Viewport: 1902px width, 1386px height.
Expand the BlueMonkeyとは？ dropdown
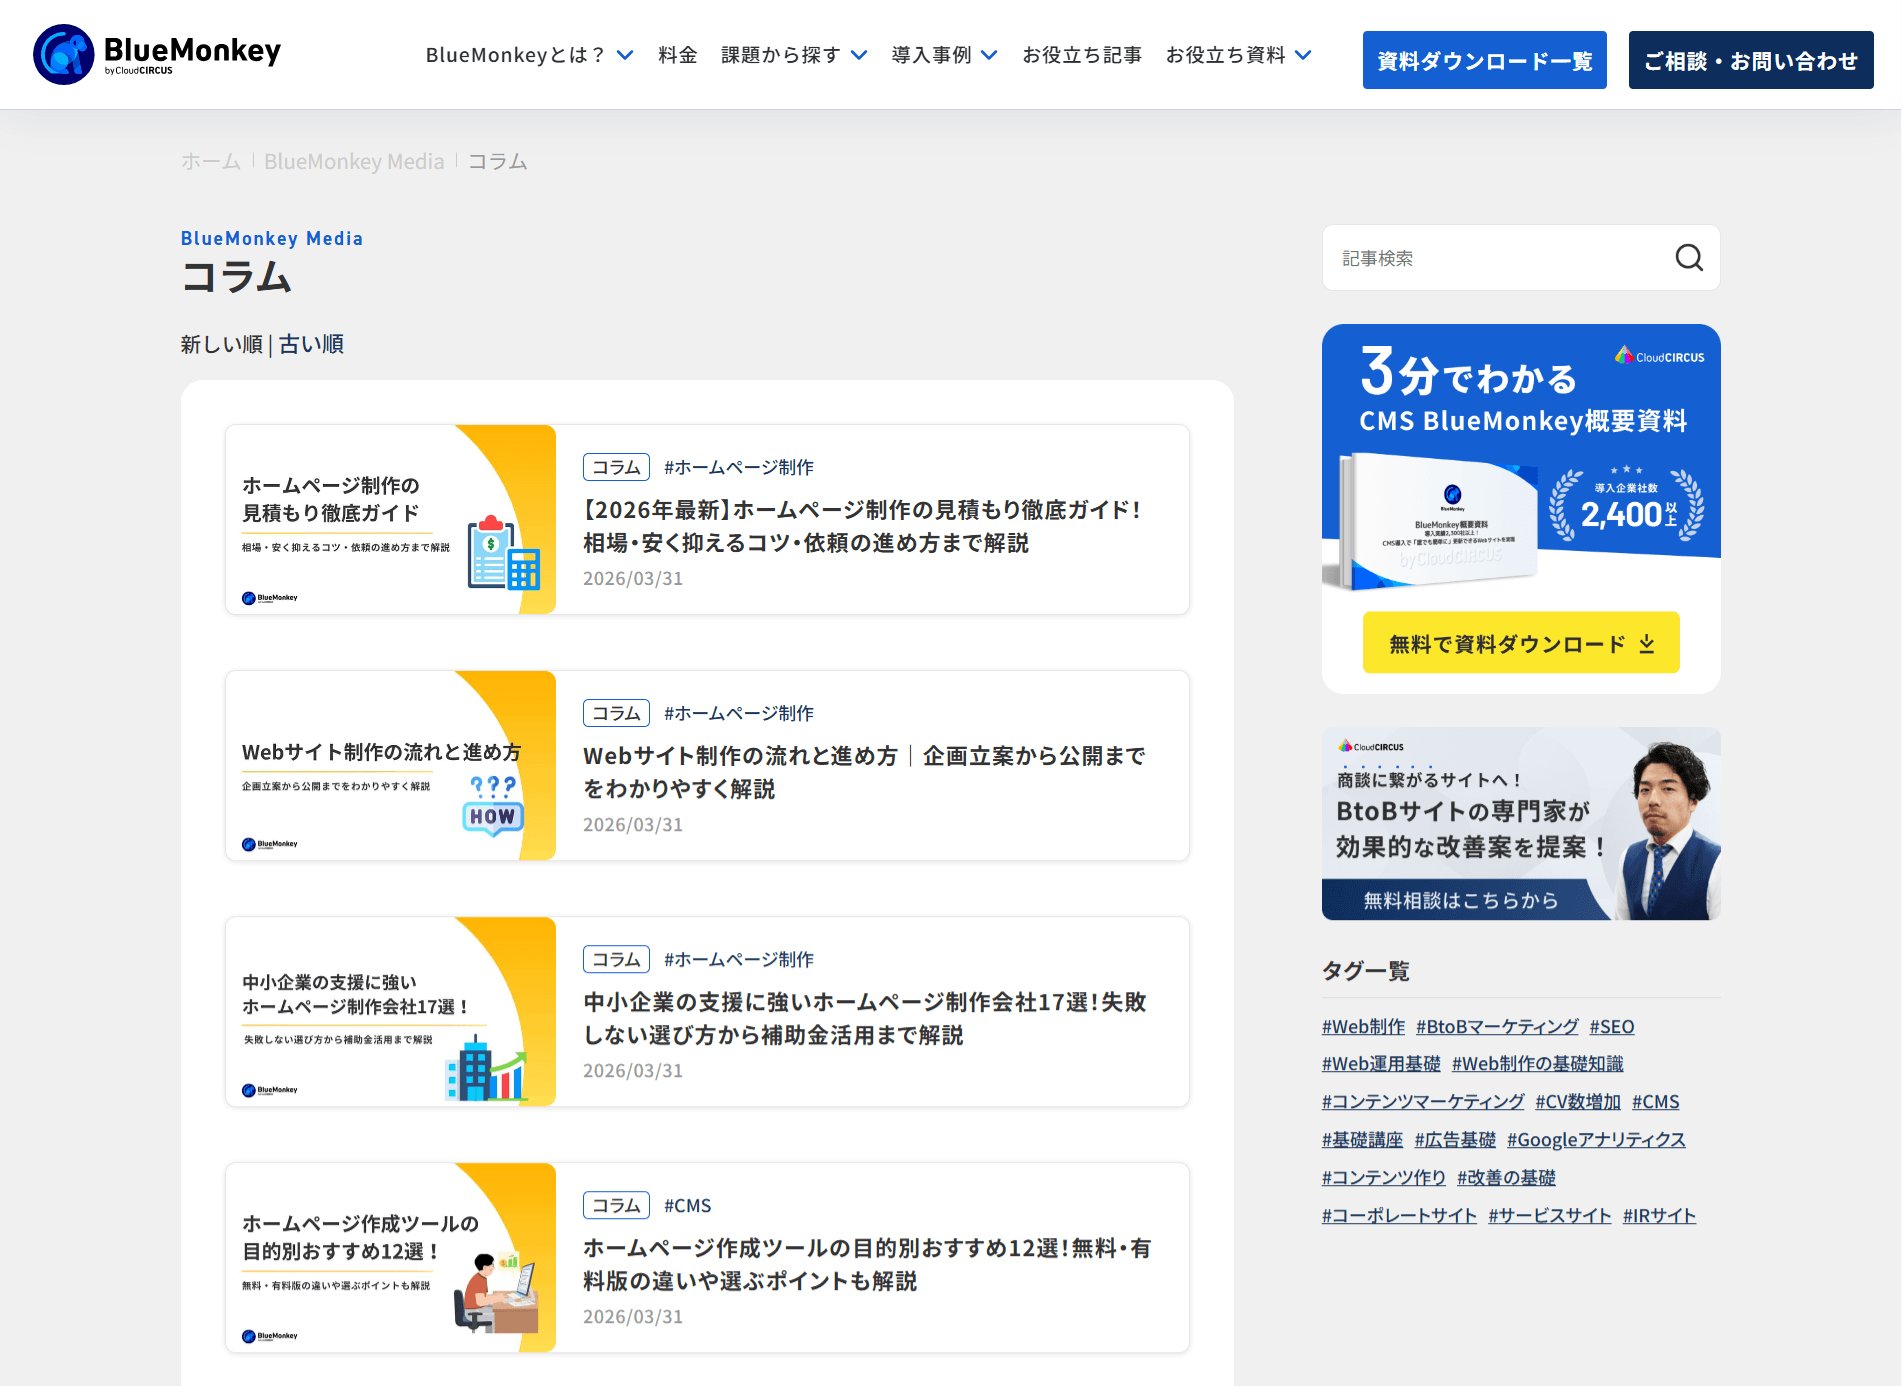(x=527, y=56)
